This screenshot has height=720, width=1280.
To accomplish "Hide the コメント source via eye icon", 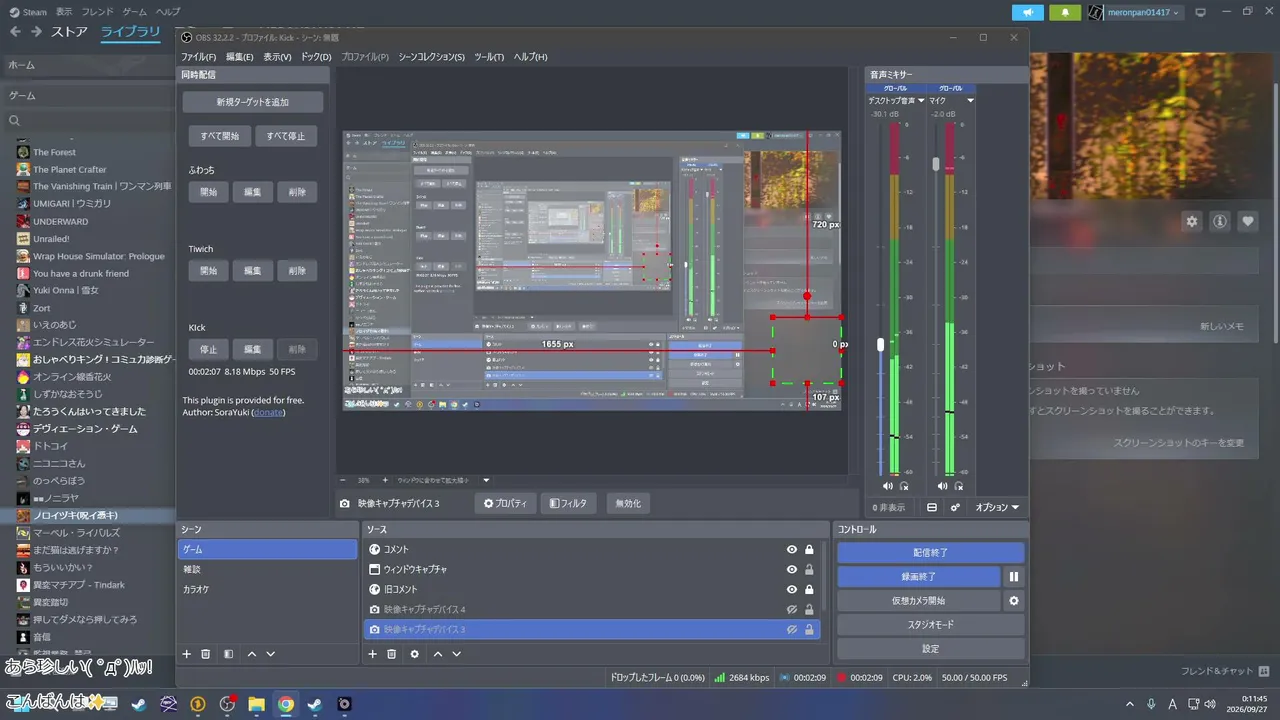I will pos(792,549).
